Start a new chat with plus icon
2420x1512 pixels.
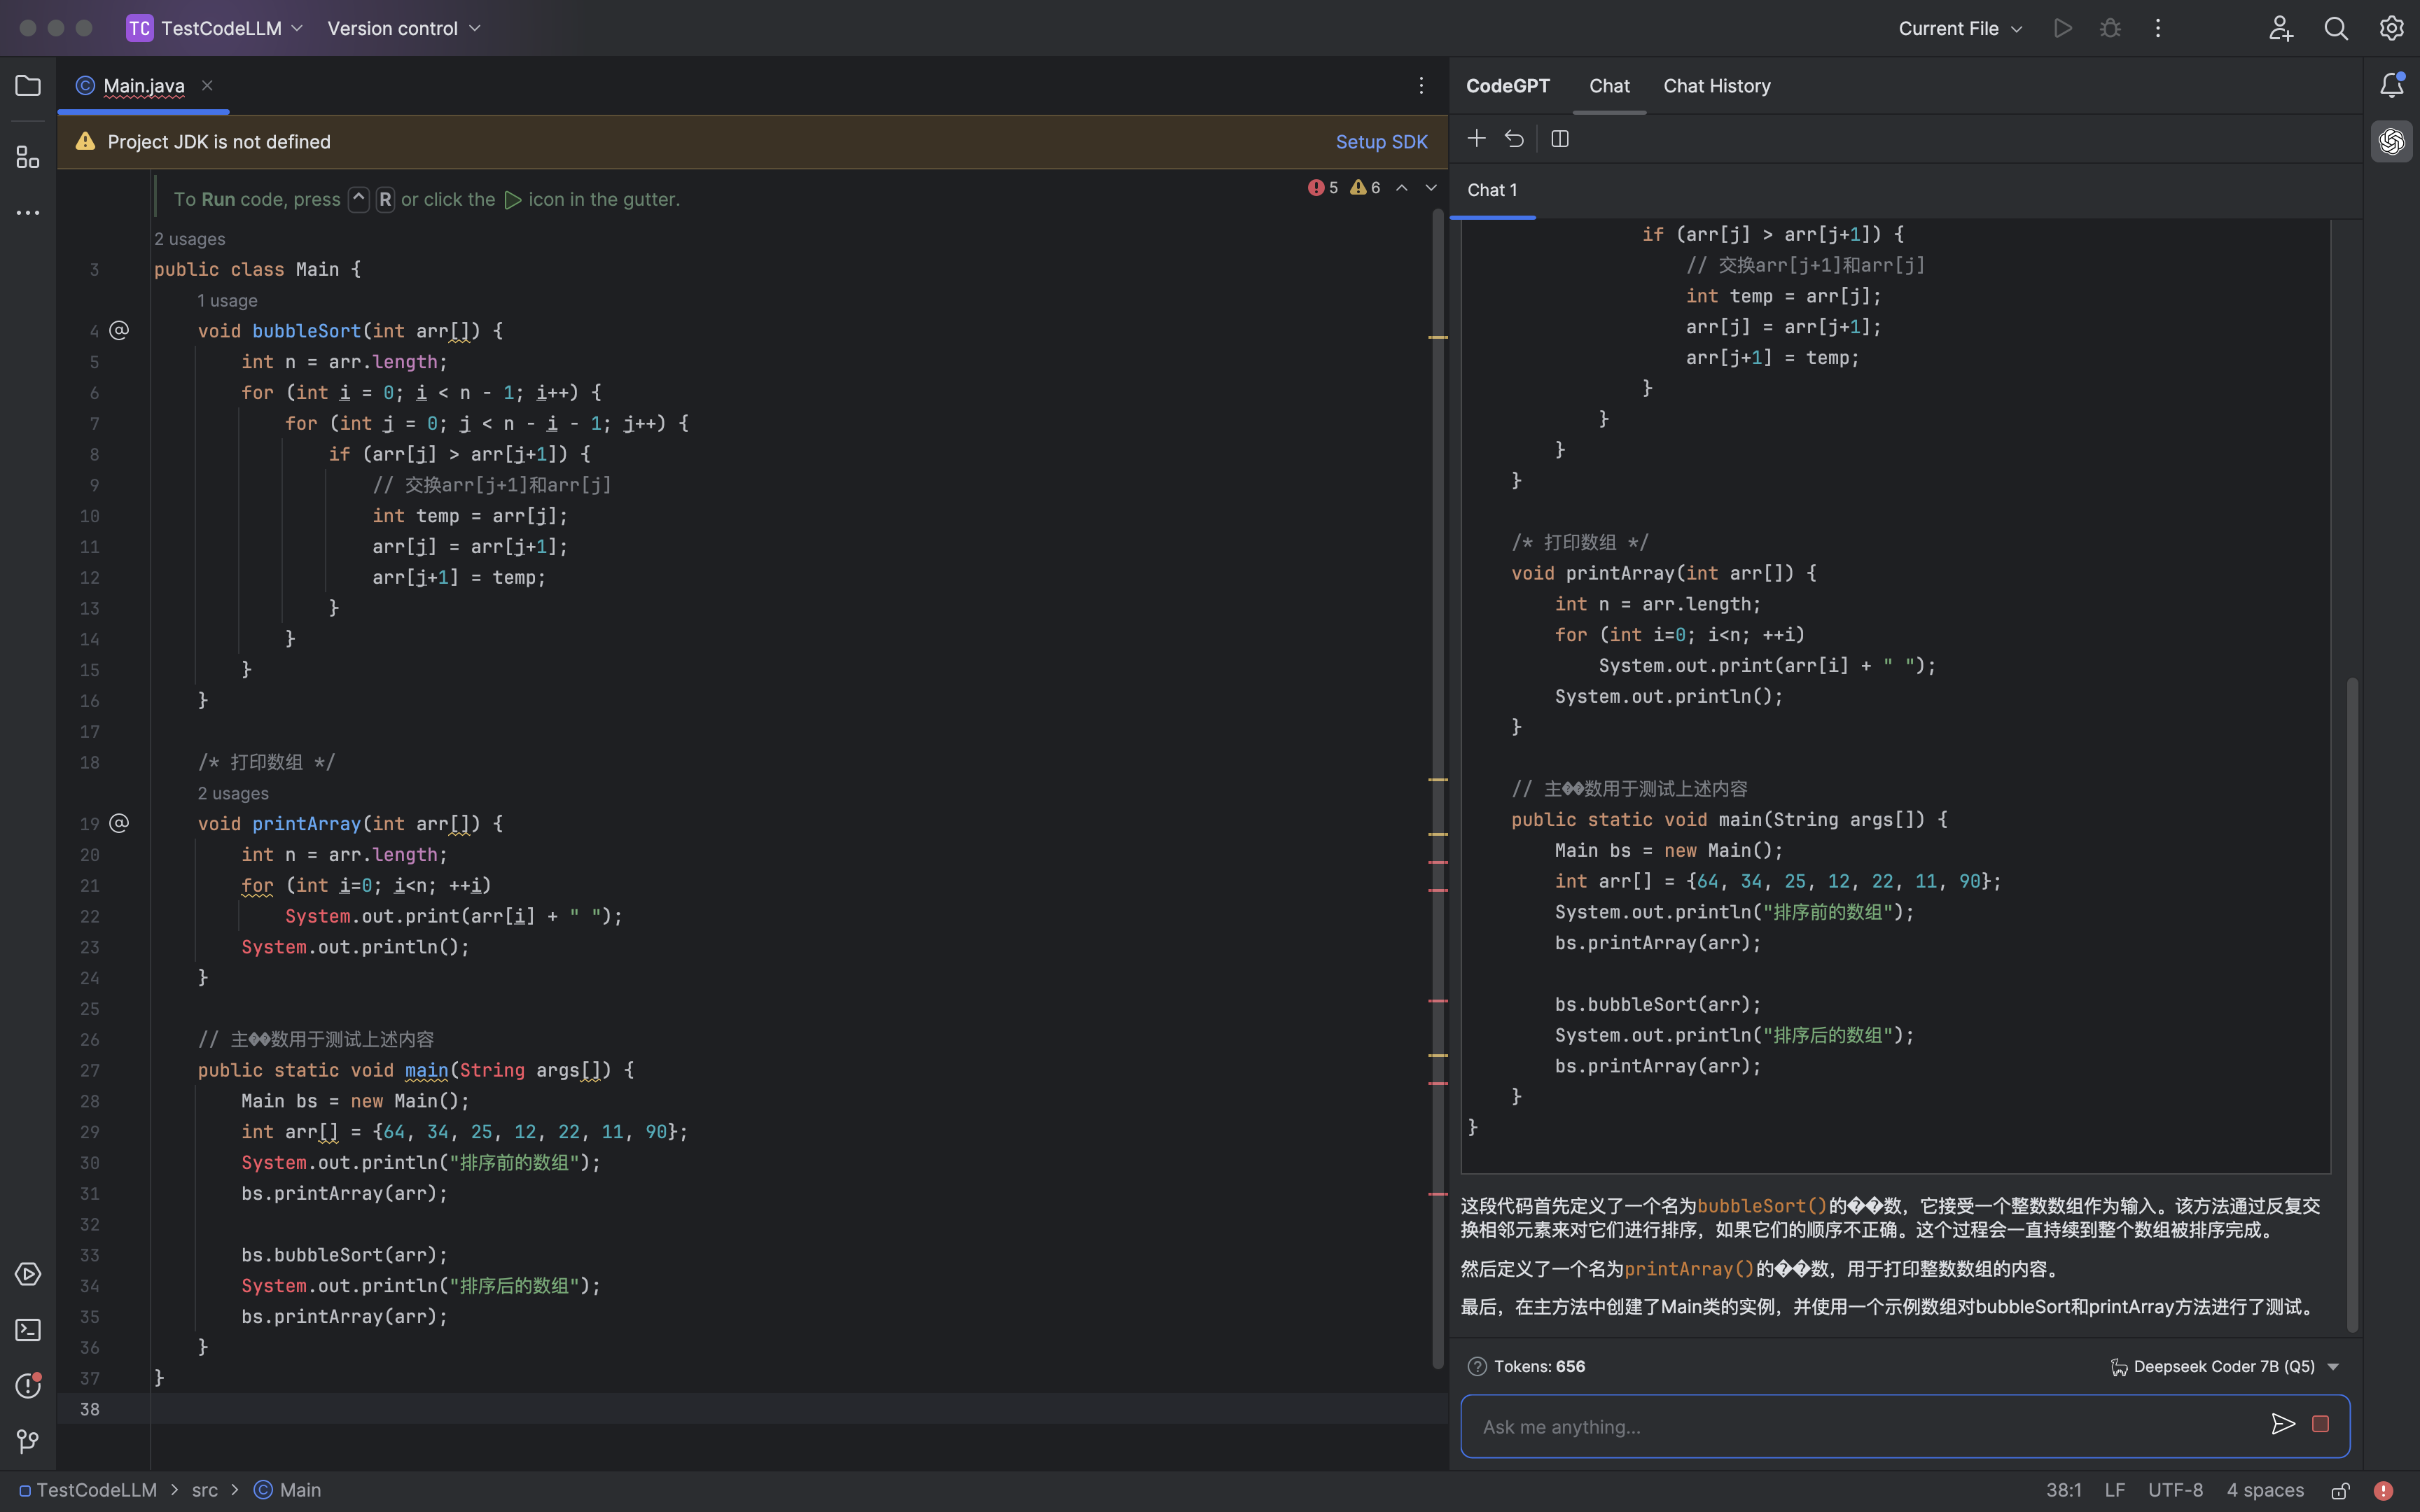click(1476, 139)
